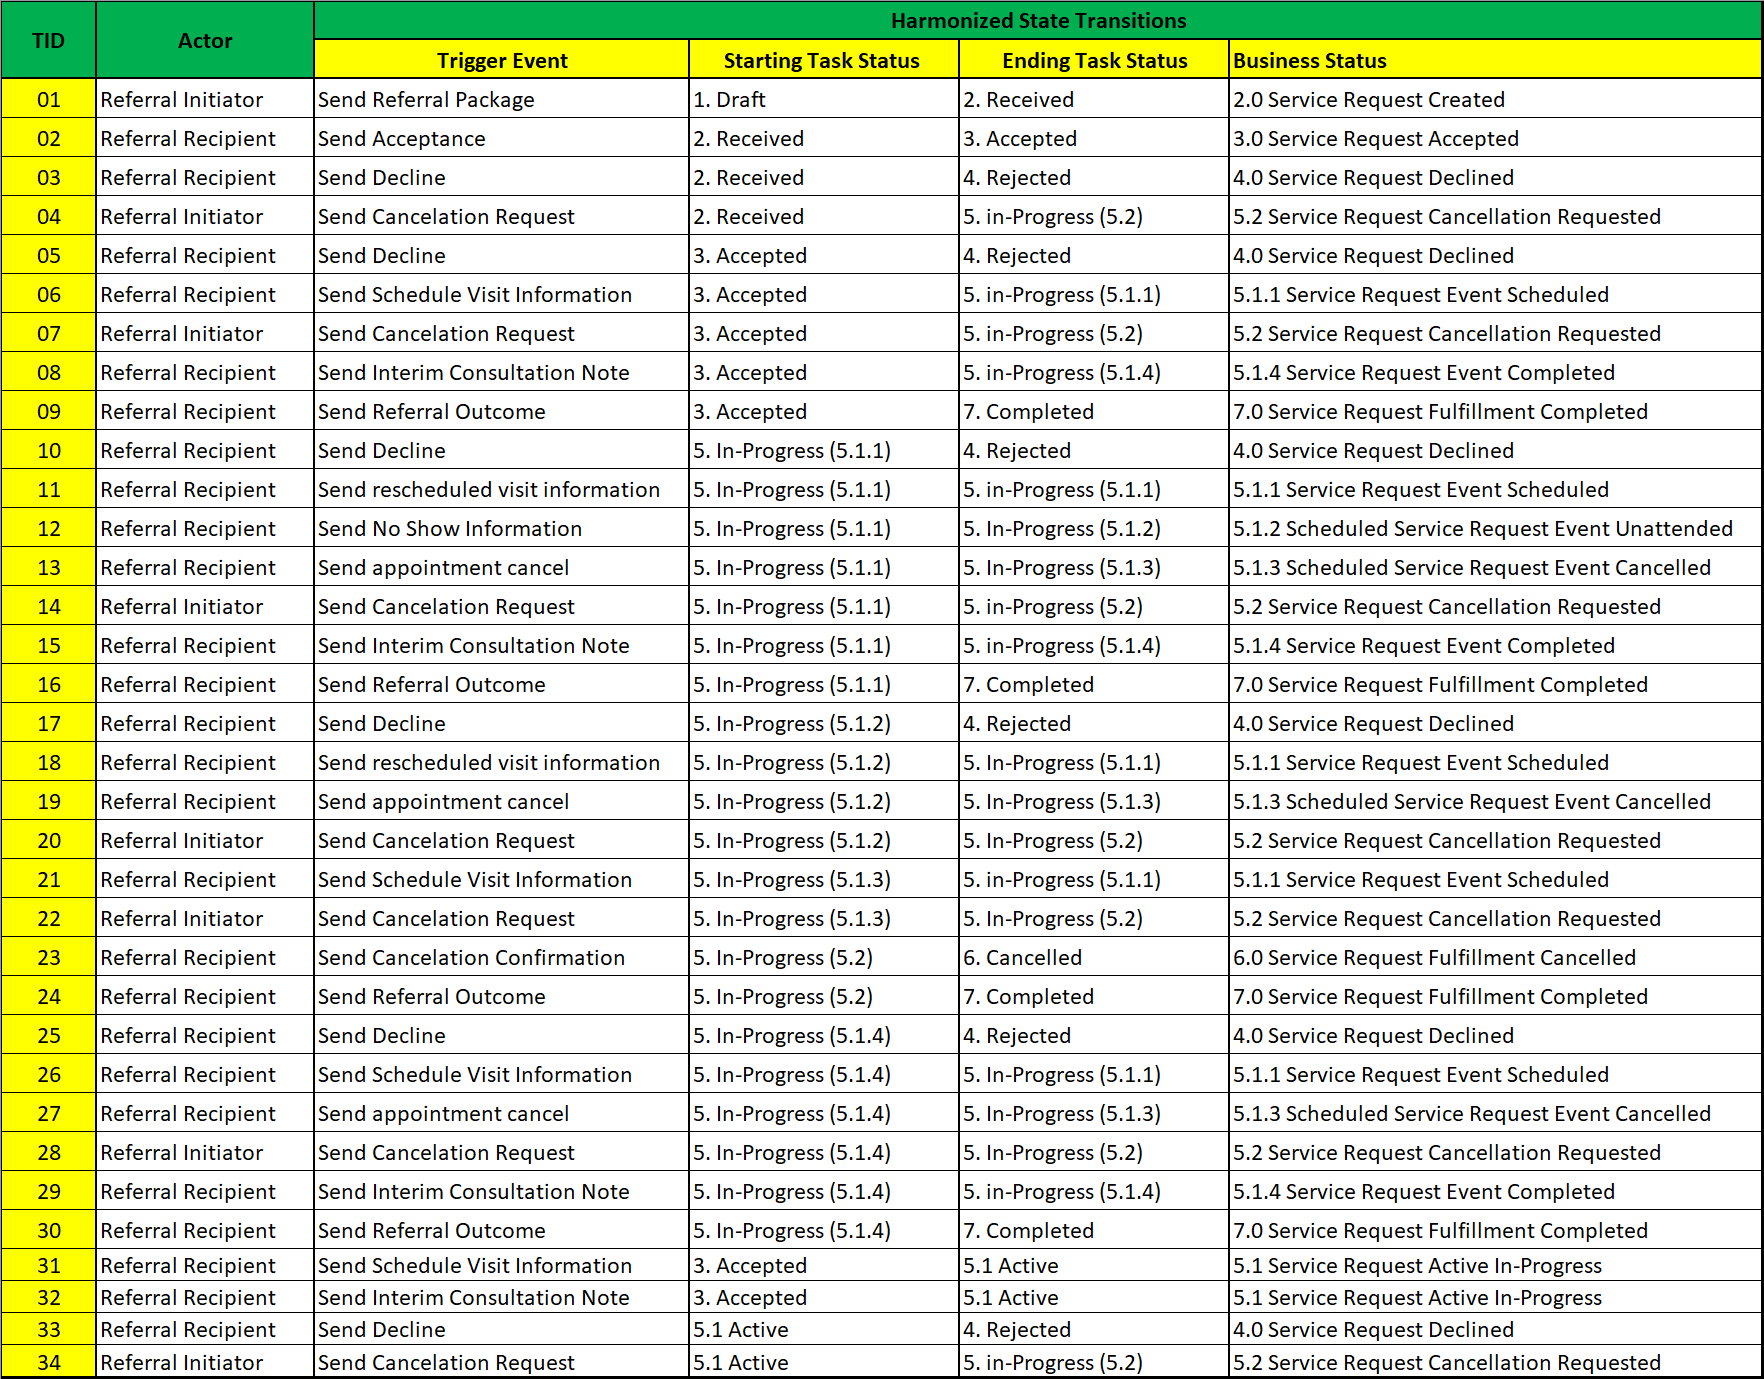Click the TID column header
Image resolution: width=1764 pixels, height=1379 pixels.
click(x=48, y=41)
